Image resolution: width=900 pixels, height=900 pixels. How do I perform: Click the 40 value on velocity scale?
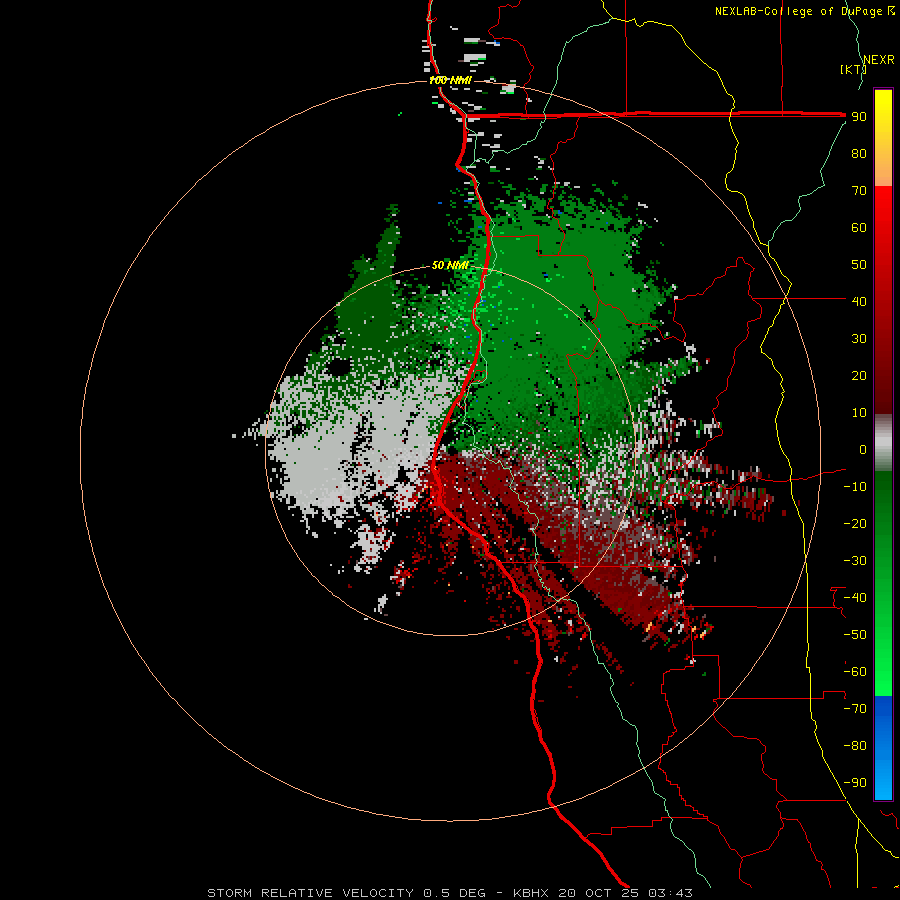pyautogui.click(x=859, y=301)
